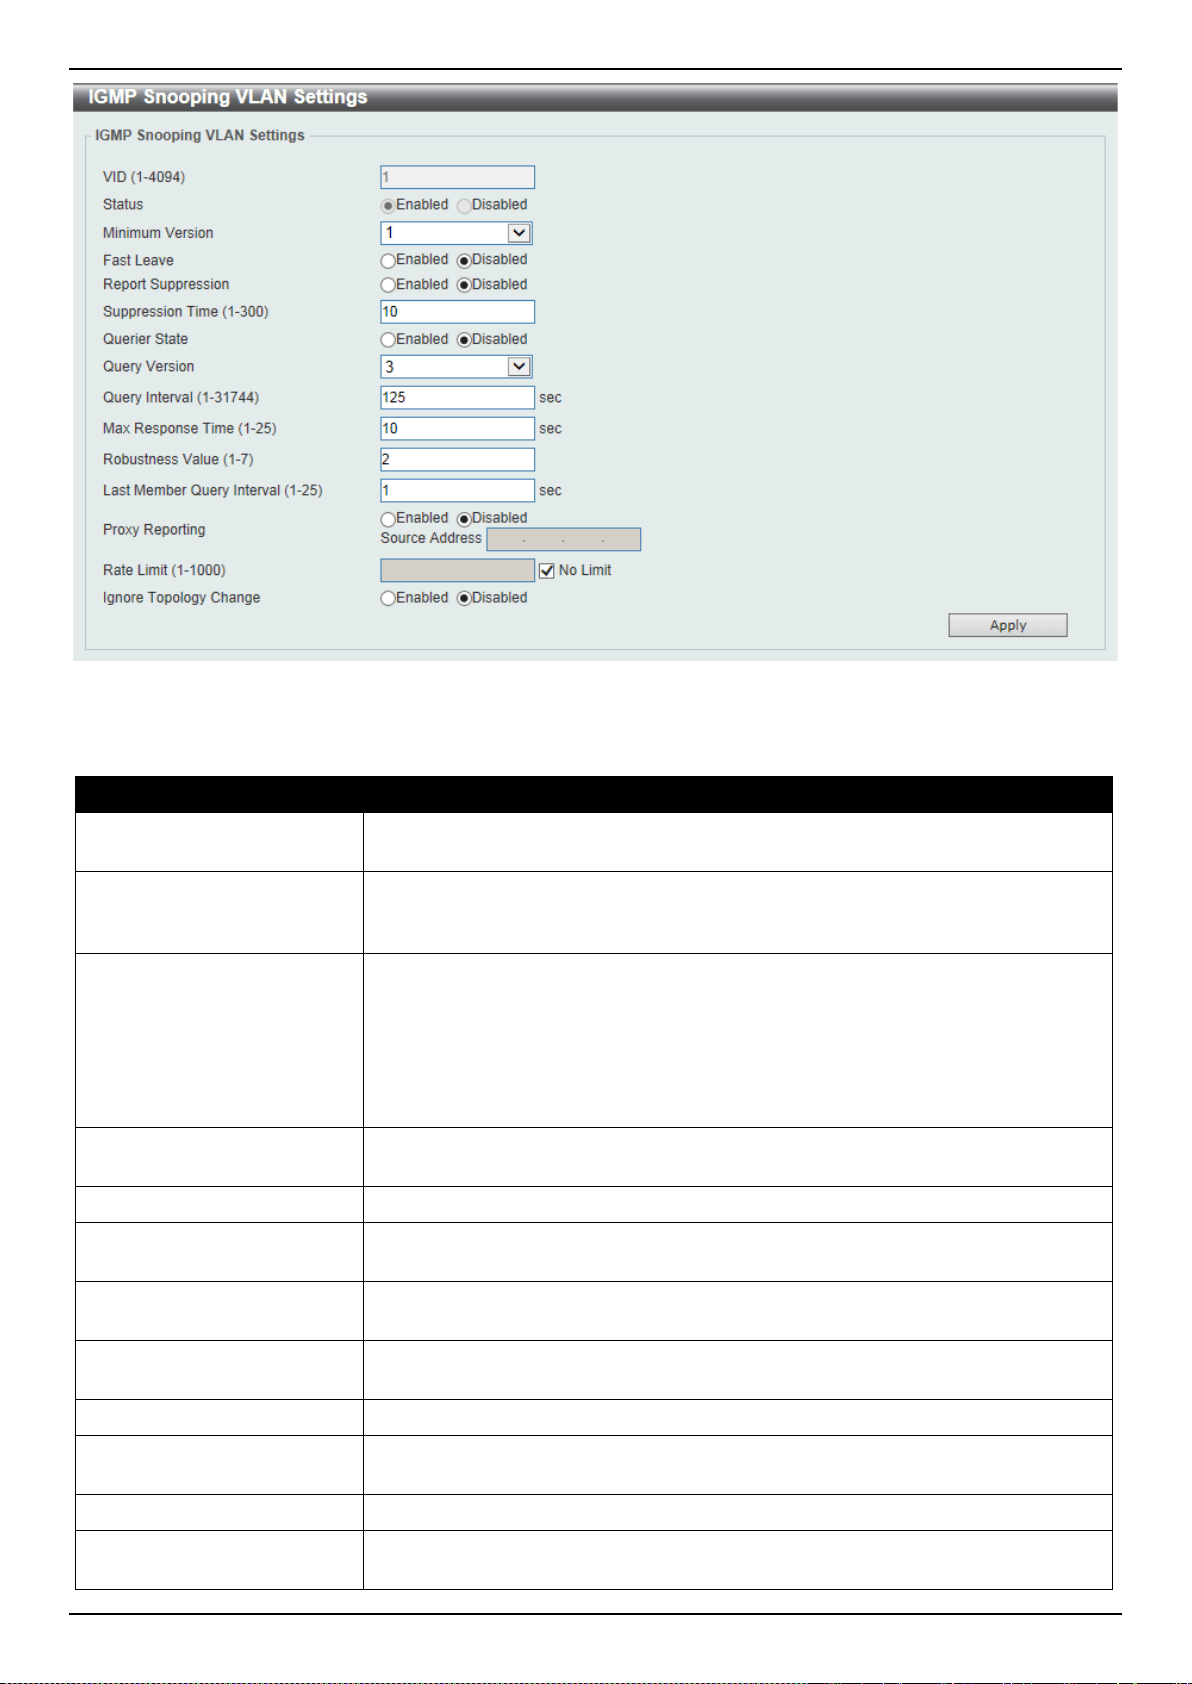Screen dimensions: 1192x1684
Task: Enable Report Suppression
Action: pos(388,285)
